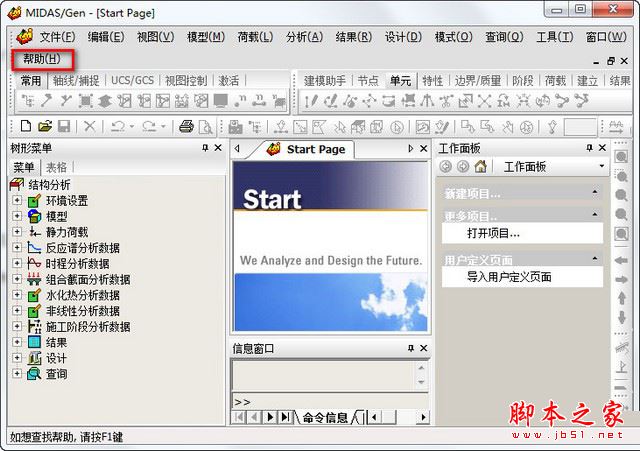Click the Open folder icon
Screen dimensions: 640x451
click(45, 126)
